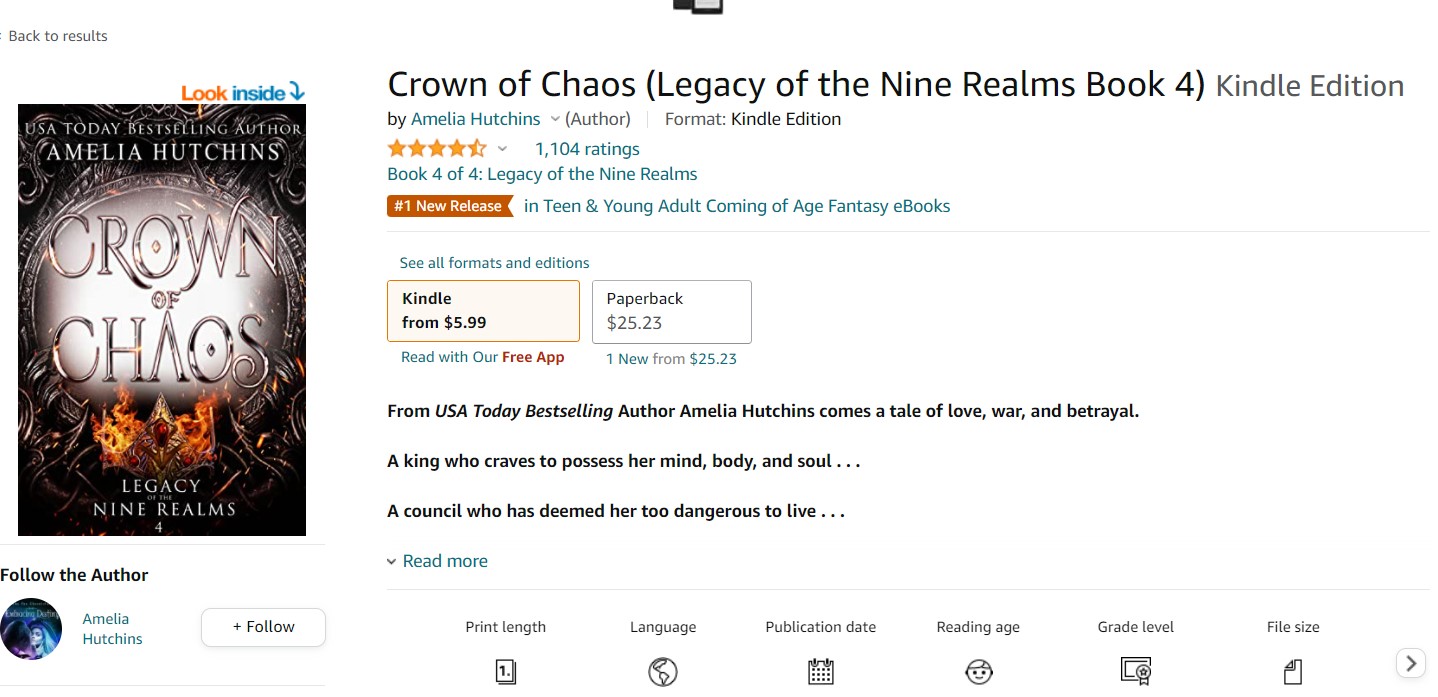Open Legacy of the Nine Realms series link
This screenshot has width=1438, height=697.
pyautogui.click(x=542, y=174)
